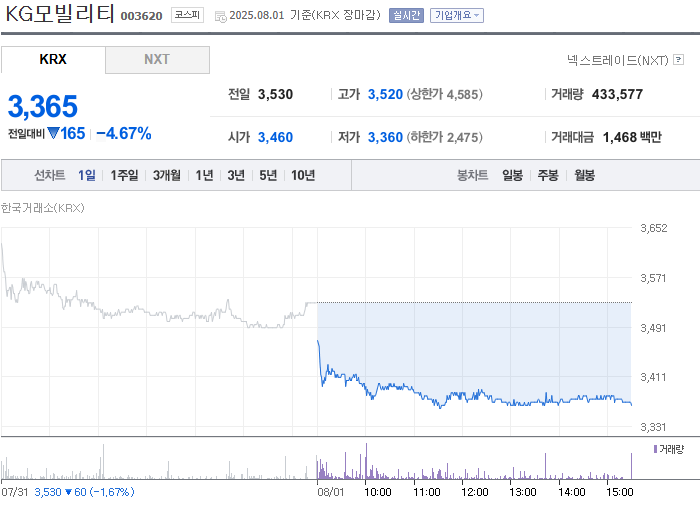This screenshot has width=700, height=505.
Task: Click the current price 3,365
Action: pos(42,106)
